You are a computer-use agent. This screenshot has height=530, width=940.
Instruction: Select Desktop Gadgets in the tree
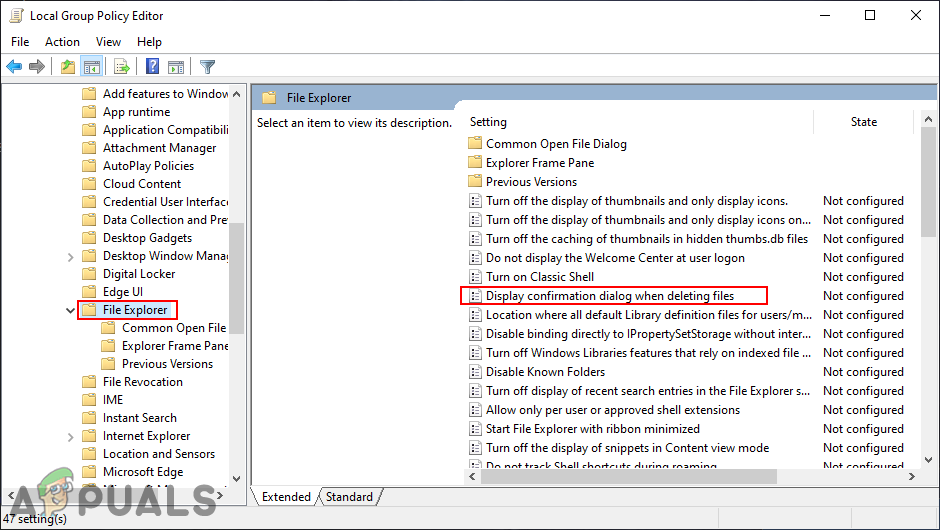pyautogui.click(x=147, y=238)
